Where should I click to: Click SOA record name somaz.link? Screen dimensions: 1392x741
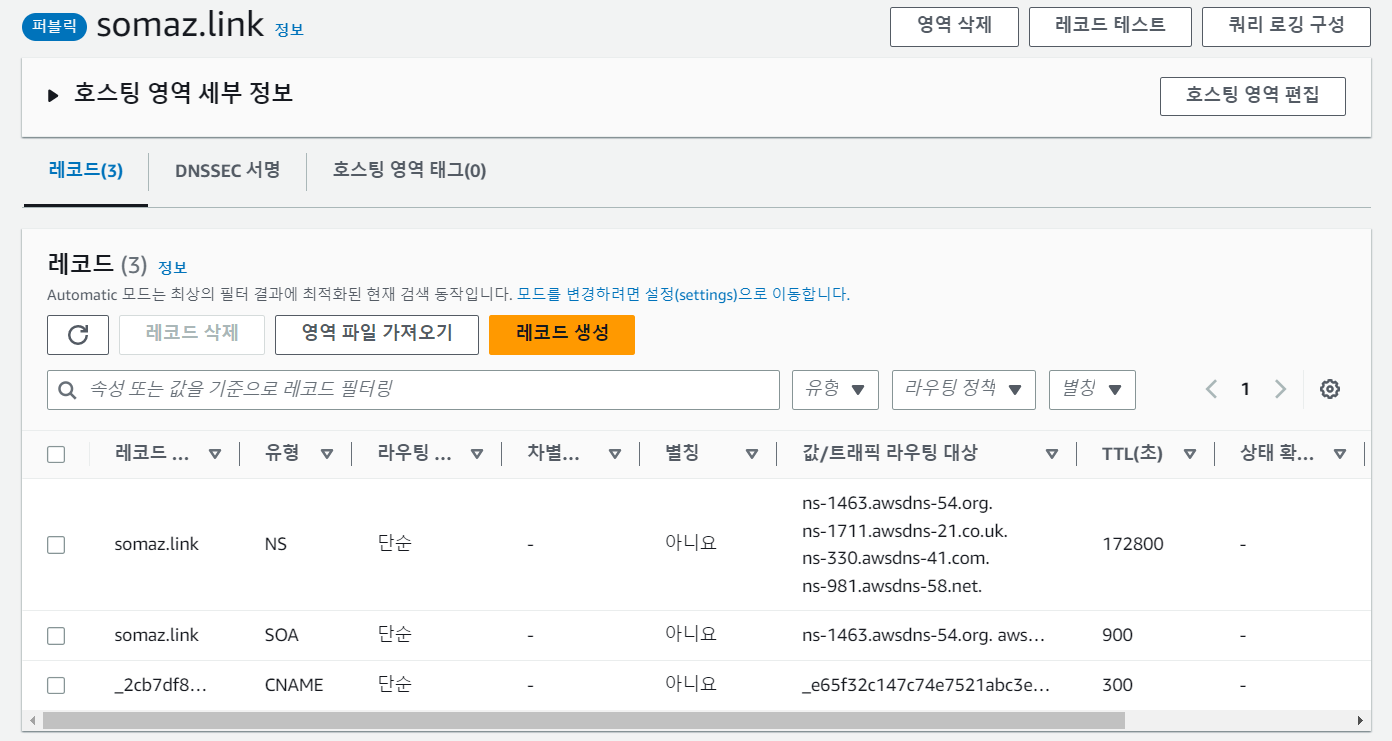157,635
